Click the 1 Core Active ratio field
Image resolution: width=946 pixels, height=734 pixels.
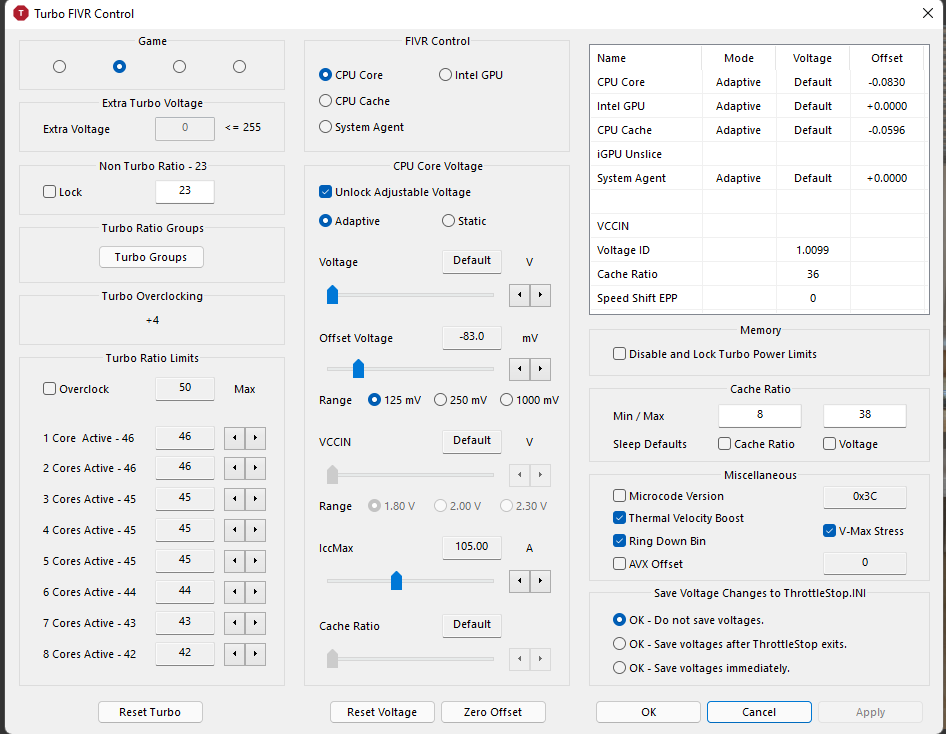coord(185,437)
